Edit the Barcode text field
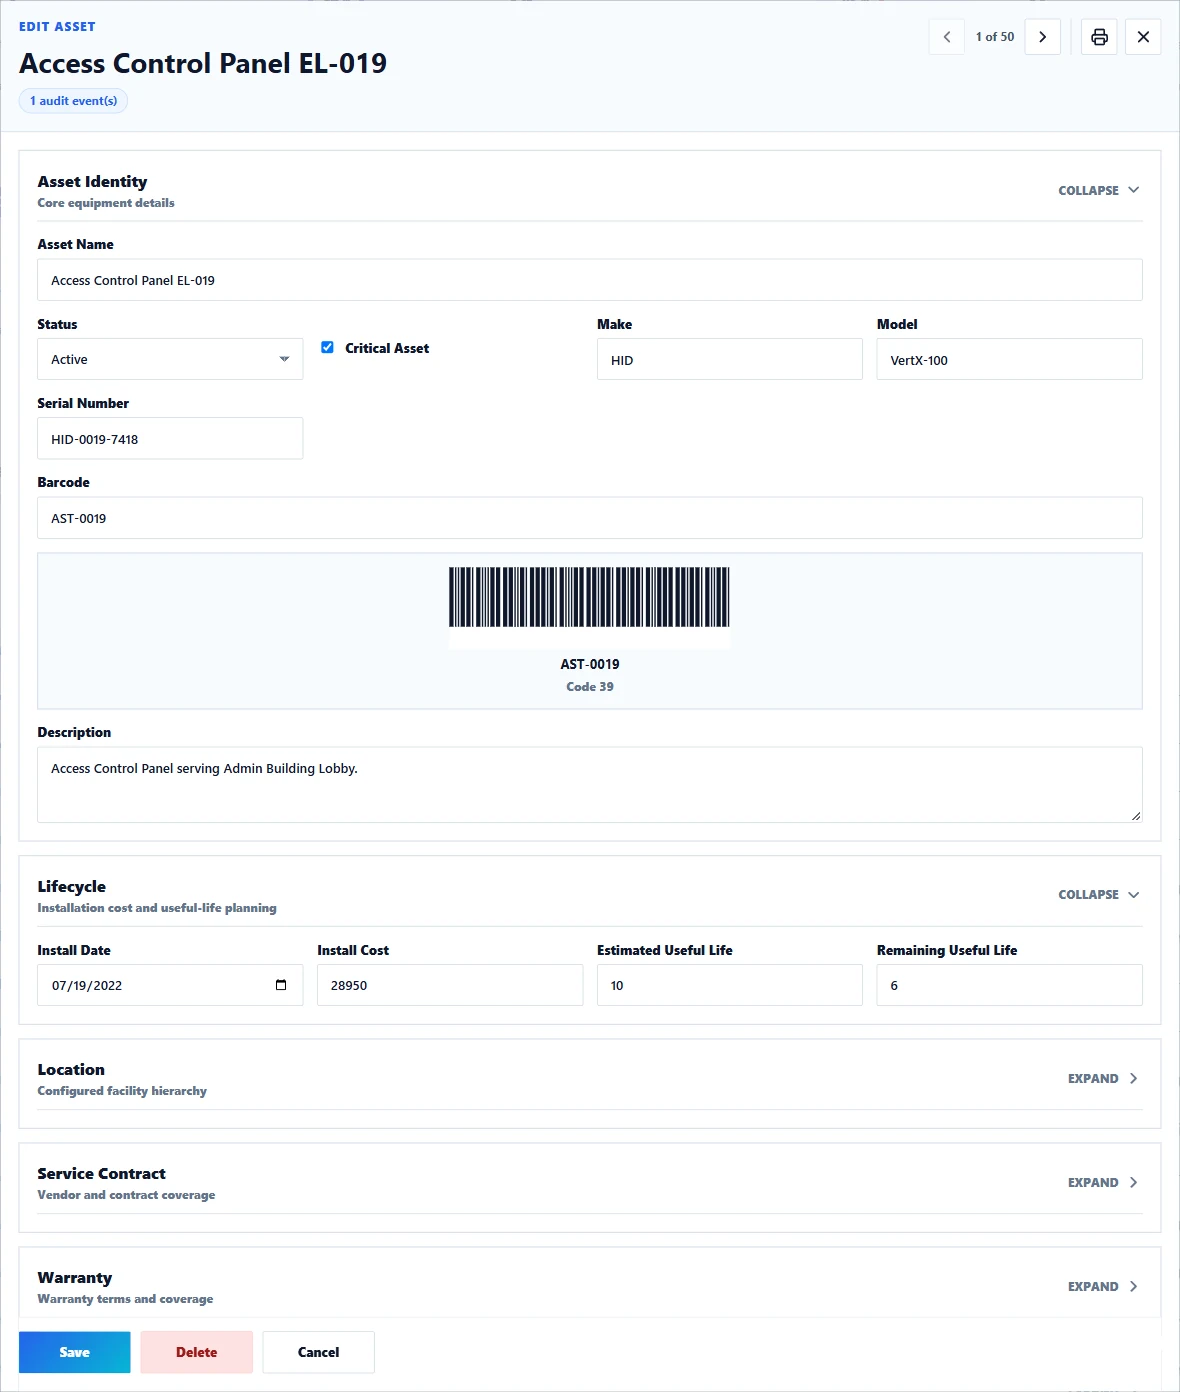 [590, 518]
